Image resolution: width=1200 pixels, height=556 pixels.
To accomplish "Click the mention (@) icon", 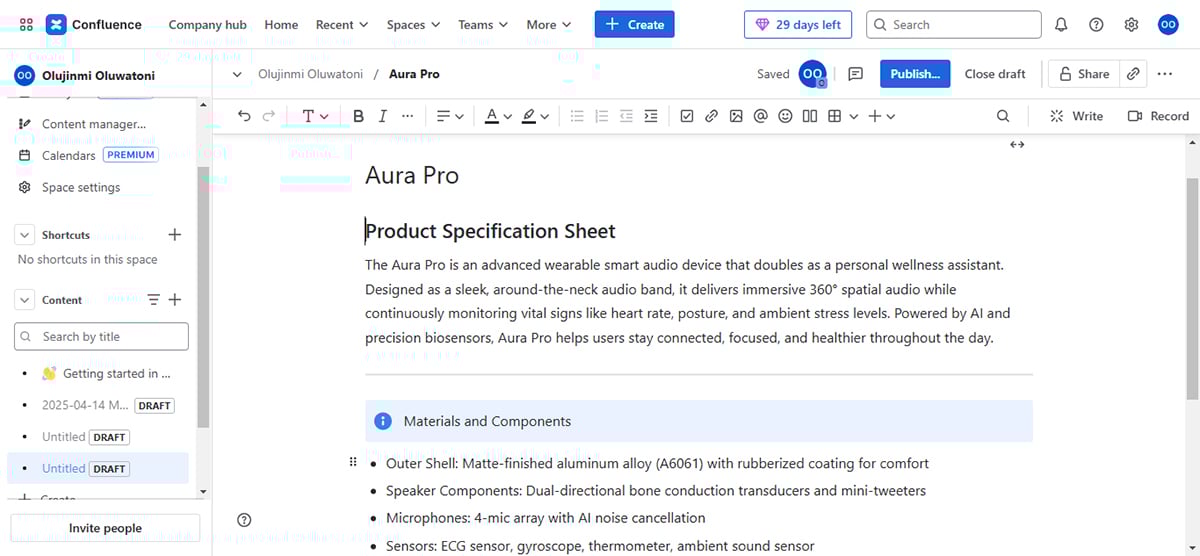I will pyautogui.click(x=760, y=116).
